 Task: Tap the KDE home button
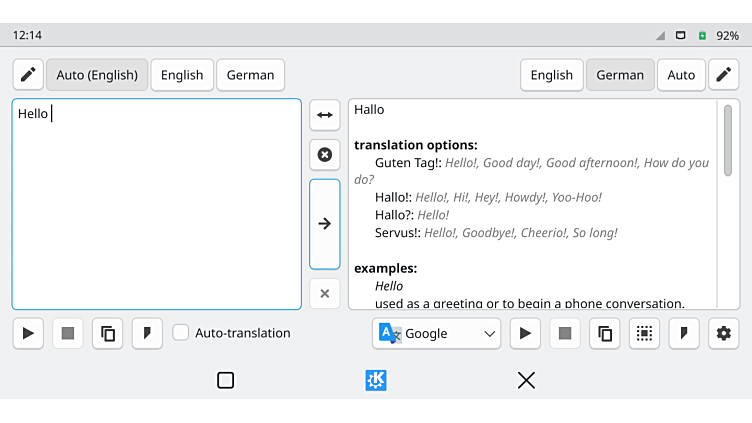pyautogui.click(x=376, y=380)
